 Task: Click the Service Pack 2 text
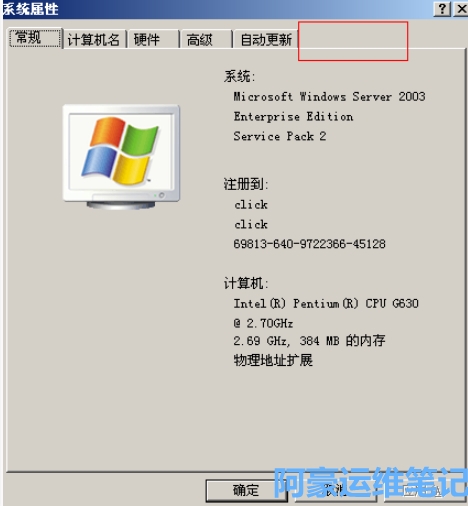click(280, 136)
